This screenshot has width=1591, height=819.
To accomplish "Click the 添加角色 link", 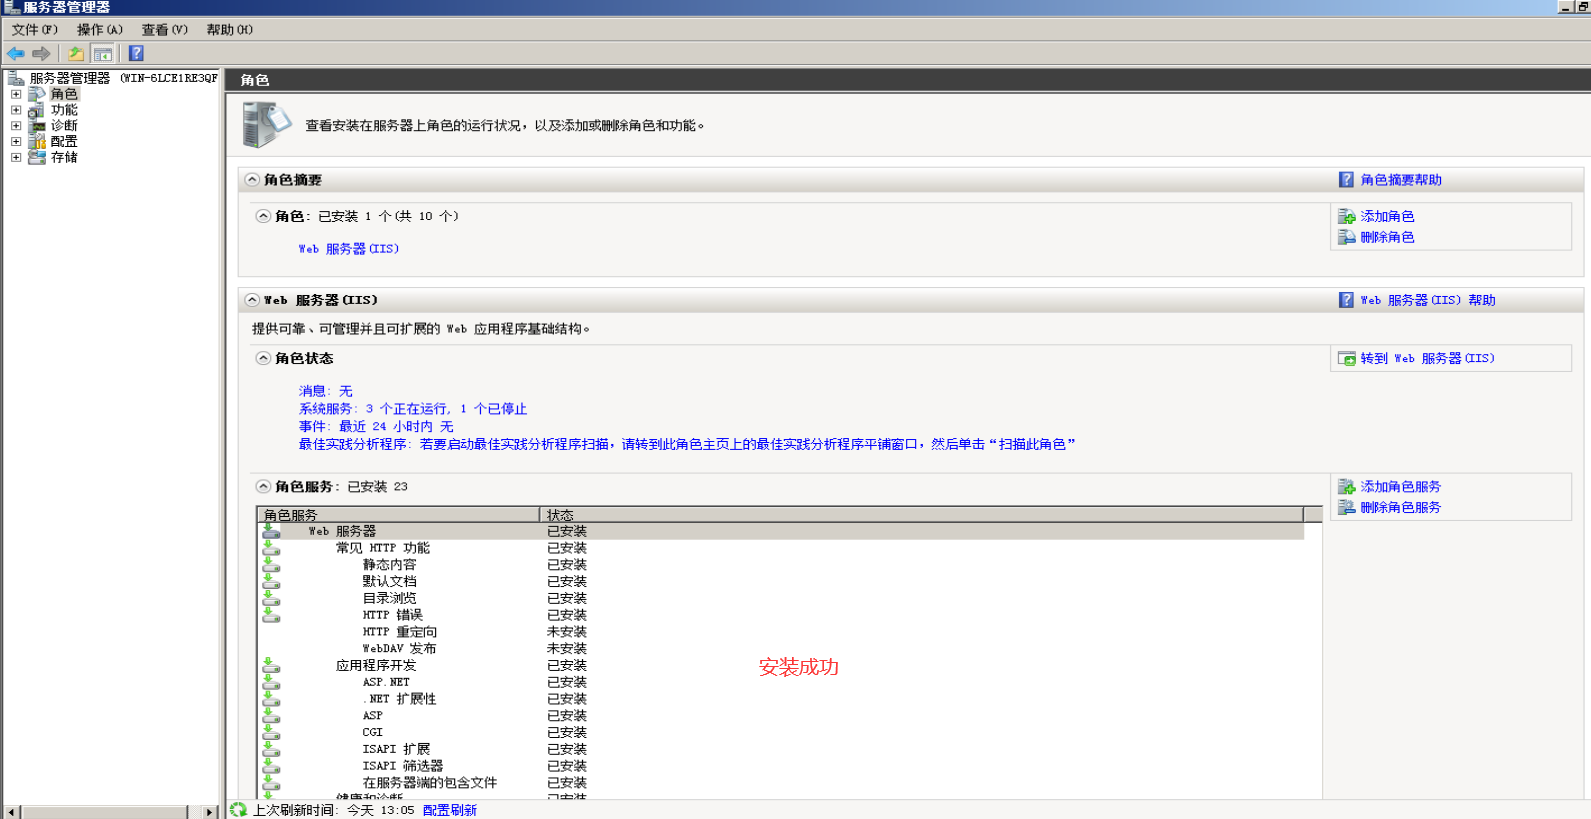I will [x=1387, y=216].
